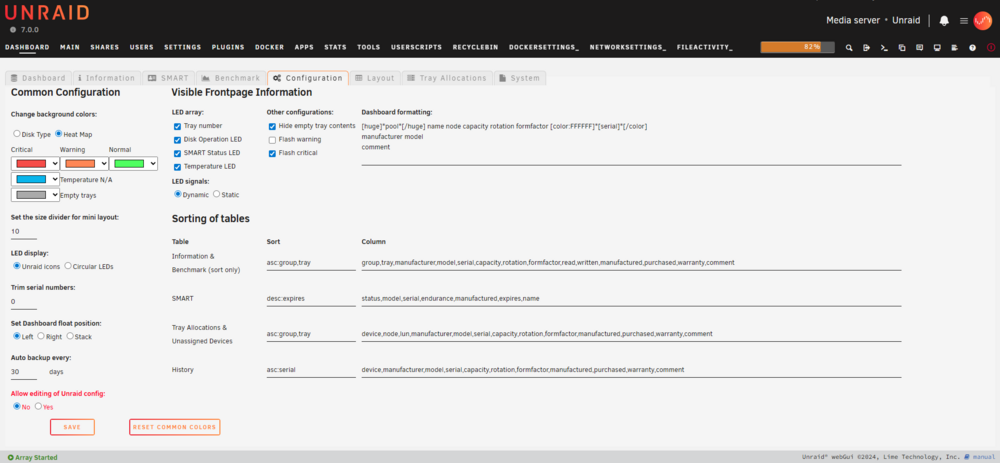This screenshot has height=463, width=1000.
Task: Click the Array Started status indicator
Action: point(33,457)
